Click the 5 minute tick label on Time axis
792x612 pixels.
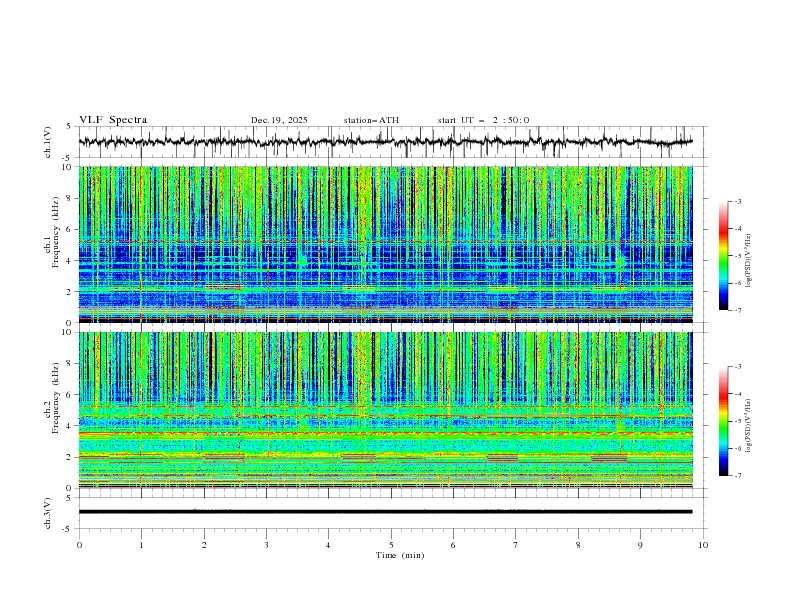coord(391,545)
